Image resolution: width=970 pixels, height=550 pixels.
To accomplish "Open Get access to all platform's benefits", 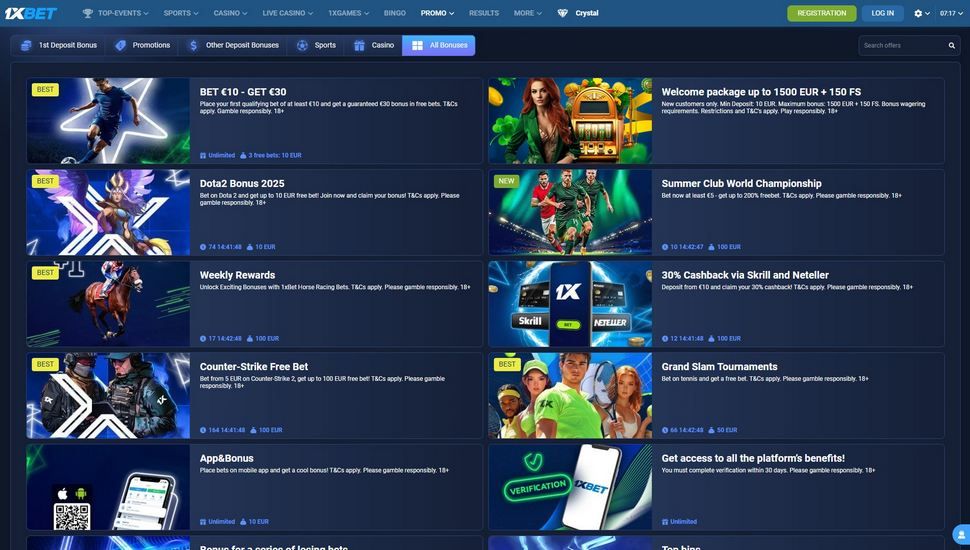I will 753,458.
